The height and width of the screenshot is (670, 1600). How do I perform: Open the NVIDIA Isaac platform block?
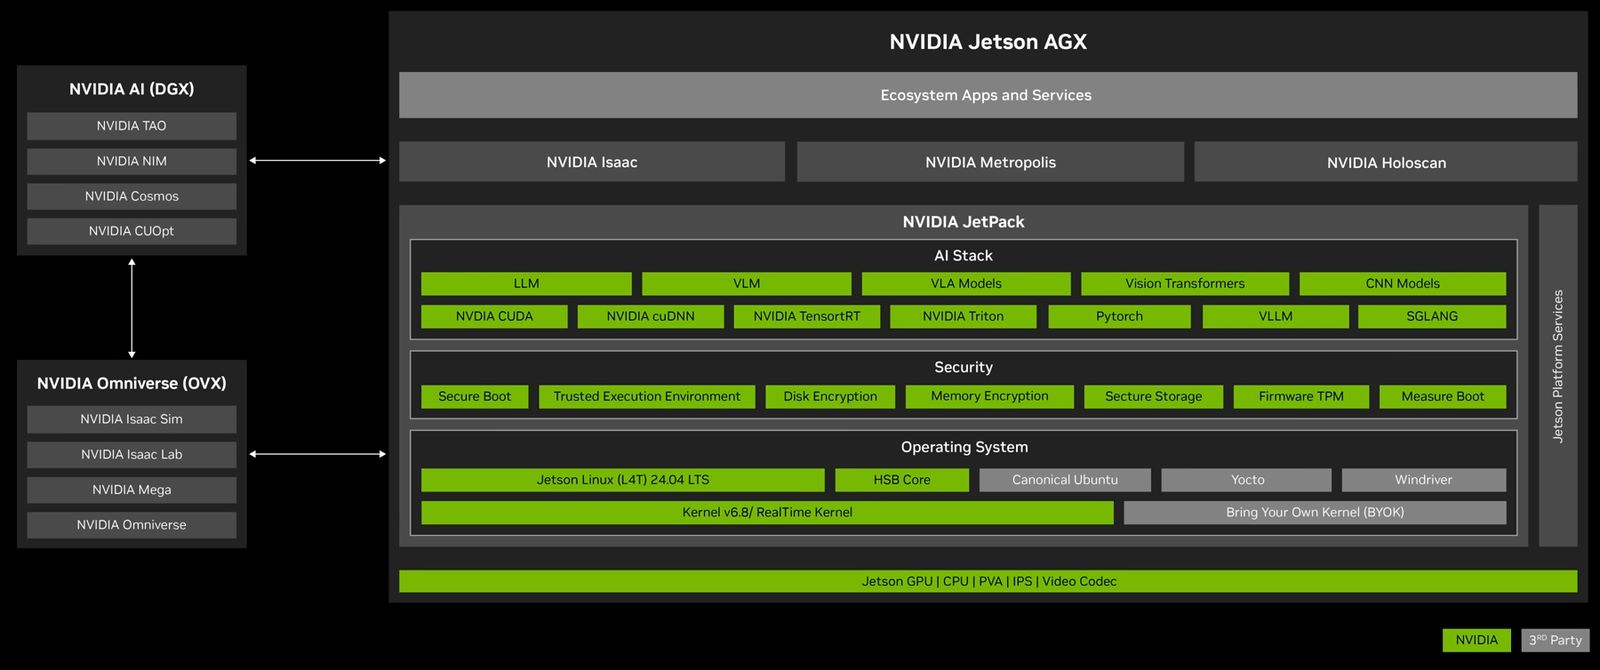click(591, 162)
